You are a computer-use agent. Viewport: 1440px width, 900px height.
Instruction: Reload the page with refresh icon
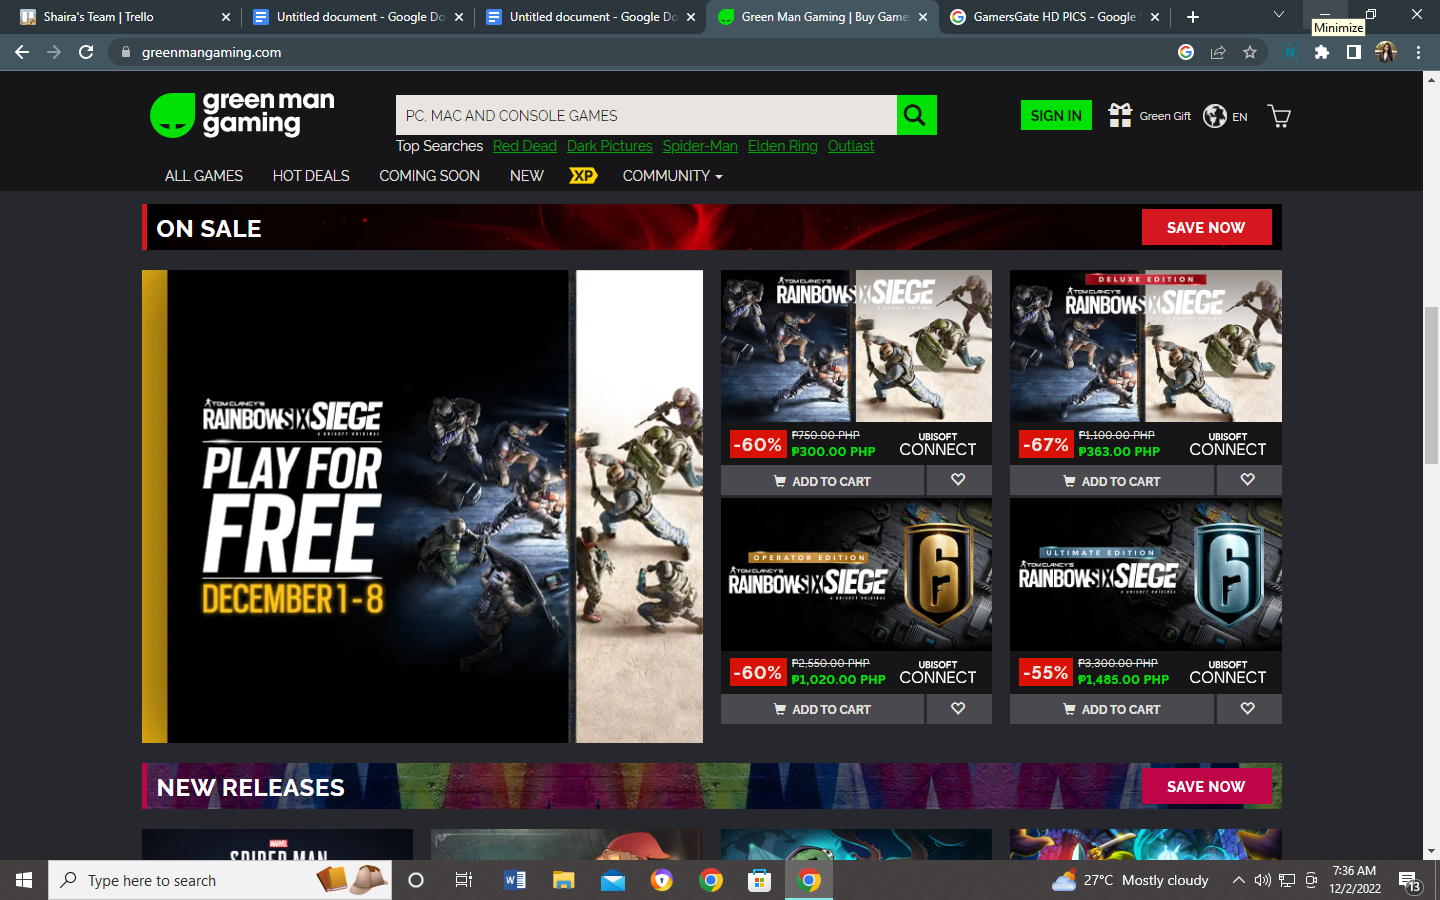(86, 52)
